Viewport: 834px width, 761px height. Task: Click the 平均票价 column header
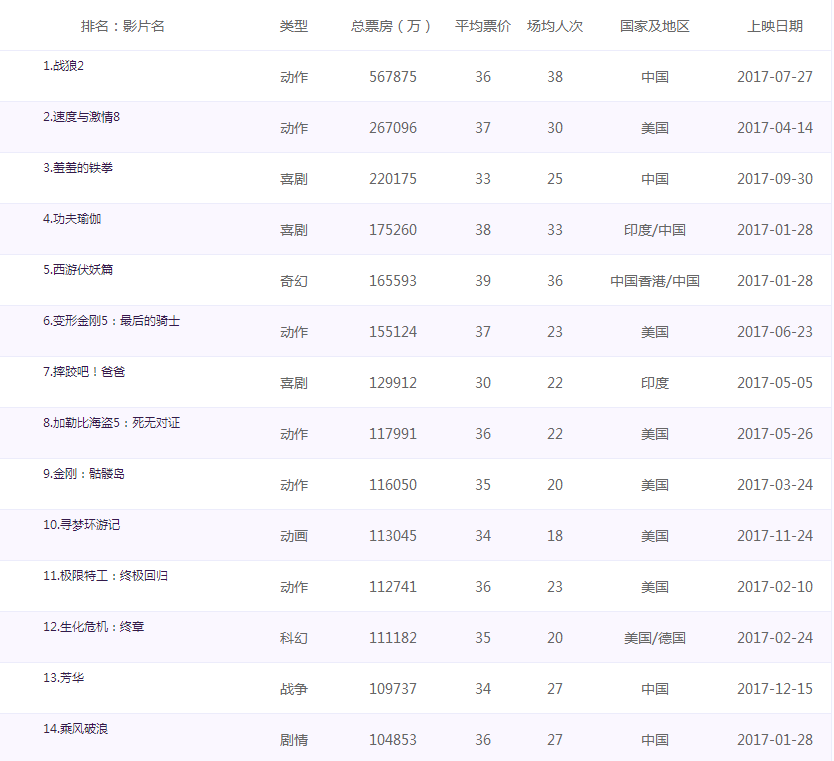(482, 26)
